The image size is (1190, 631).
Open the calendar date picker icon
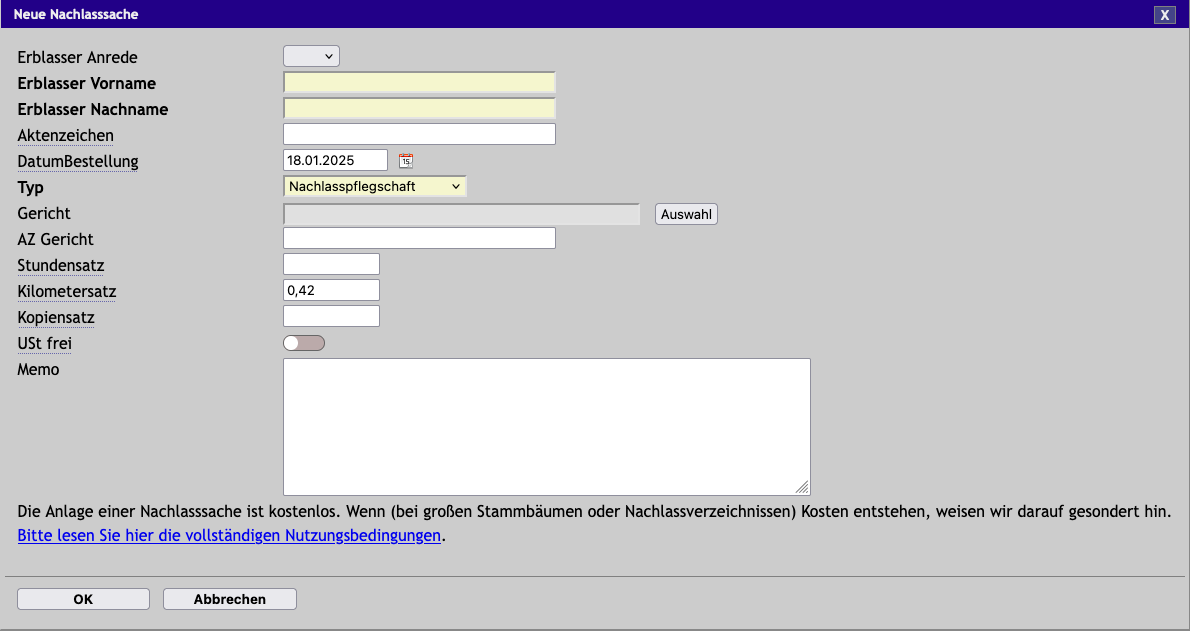405,159
